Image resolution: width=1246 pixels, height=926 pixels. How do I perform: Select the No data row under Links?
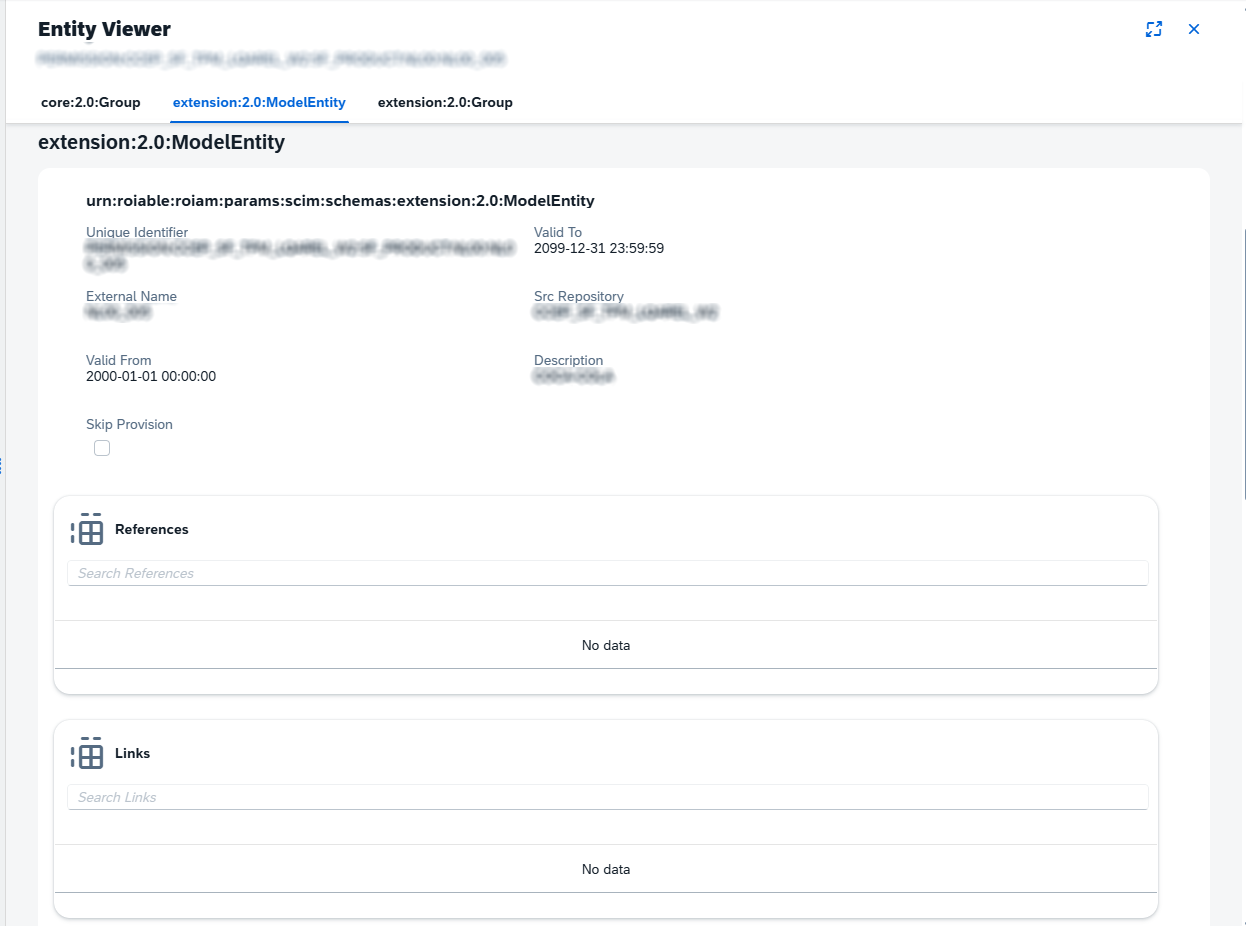pos(606,869)
